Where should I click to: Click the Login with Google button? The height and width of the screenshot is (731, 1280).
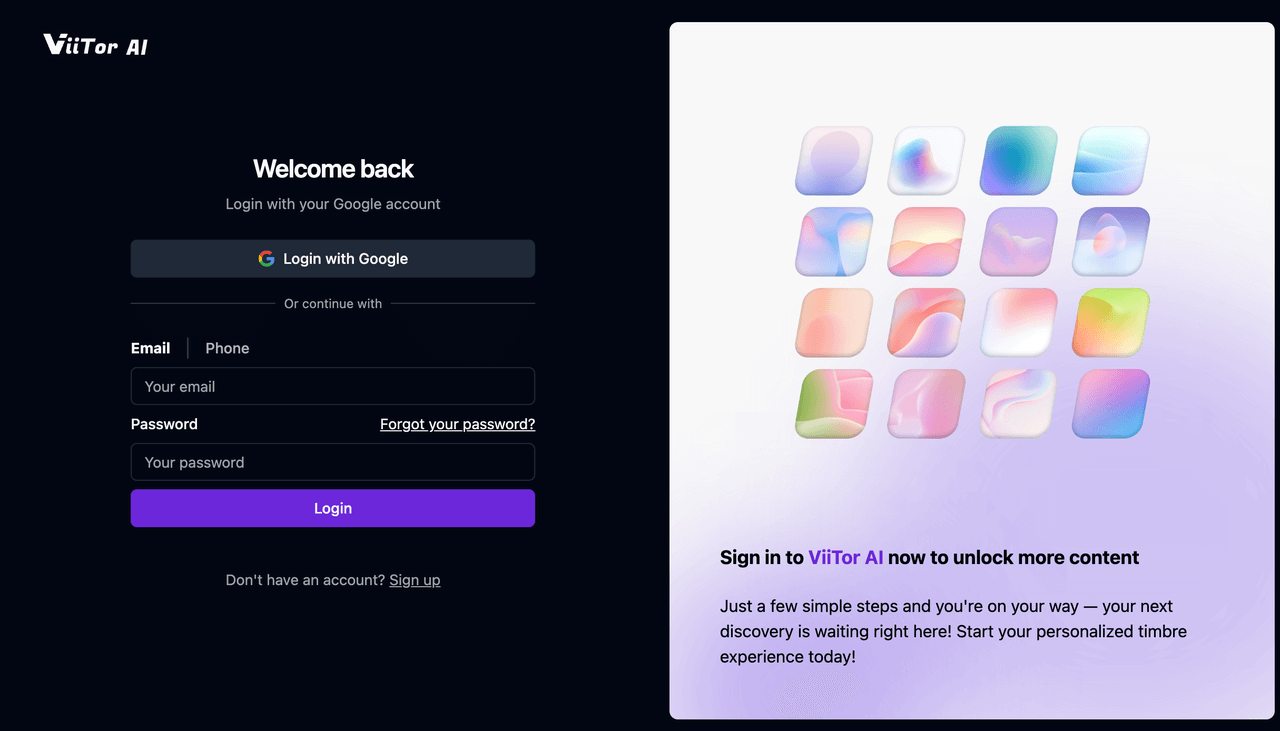point(333,258)
